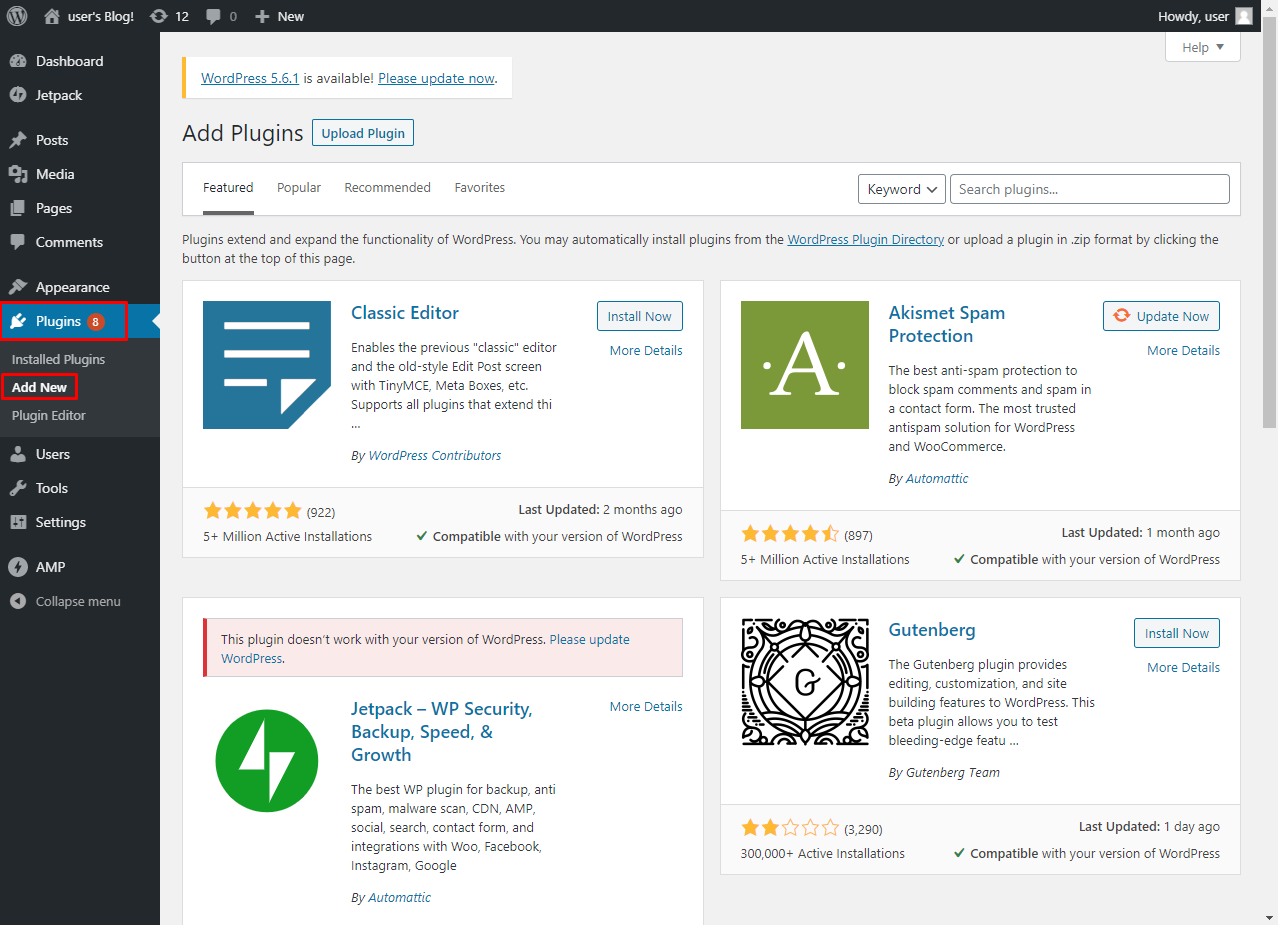This screenshot has height=925, width=1278.
Task: Click Classic Editor's five-star rating
Action: coord(252,511)
